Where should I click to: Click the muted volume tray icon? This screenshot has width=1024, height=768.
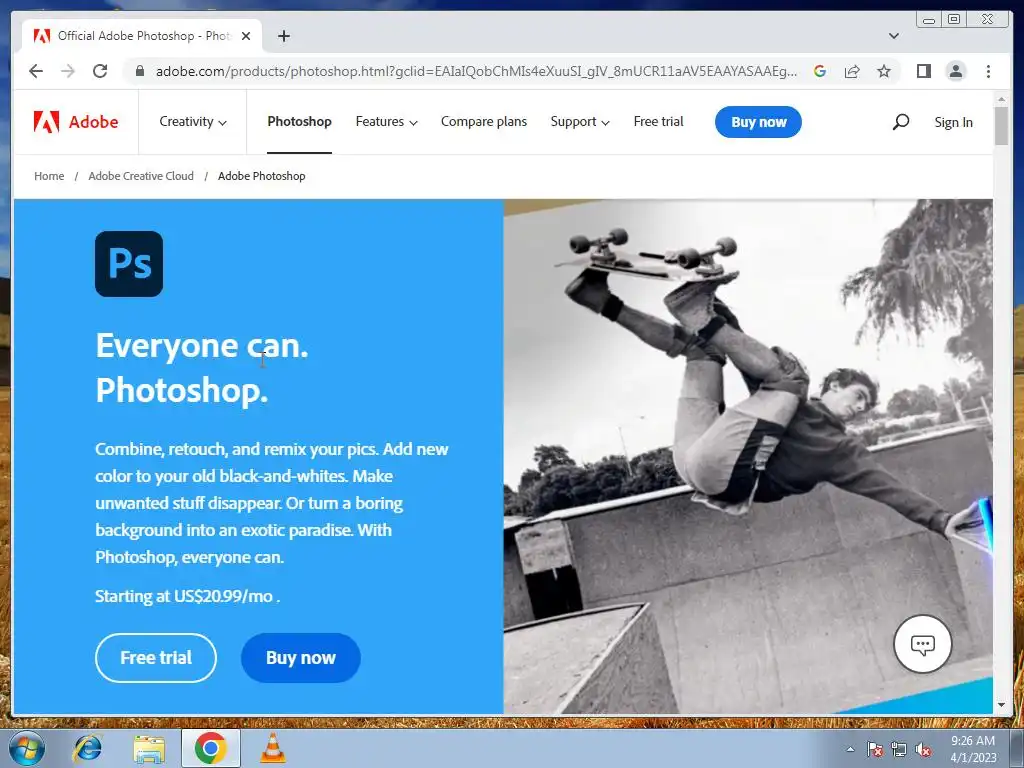tap(923, 750)
